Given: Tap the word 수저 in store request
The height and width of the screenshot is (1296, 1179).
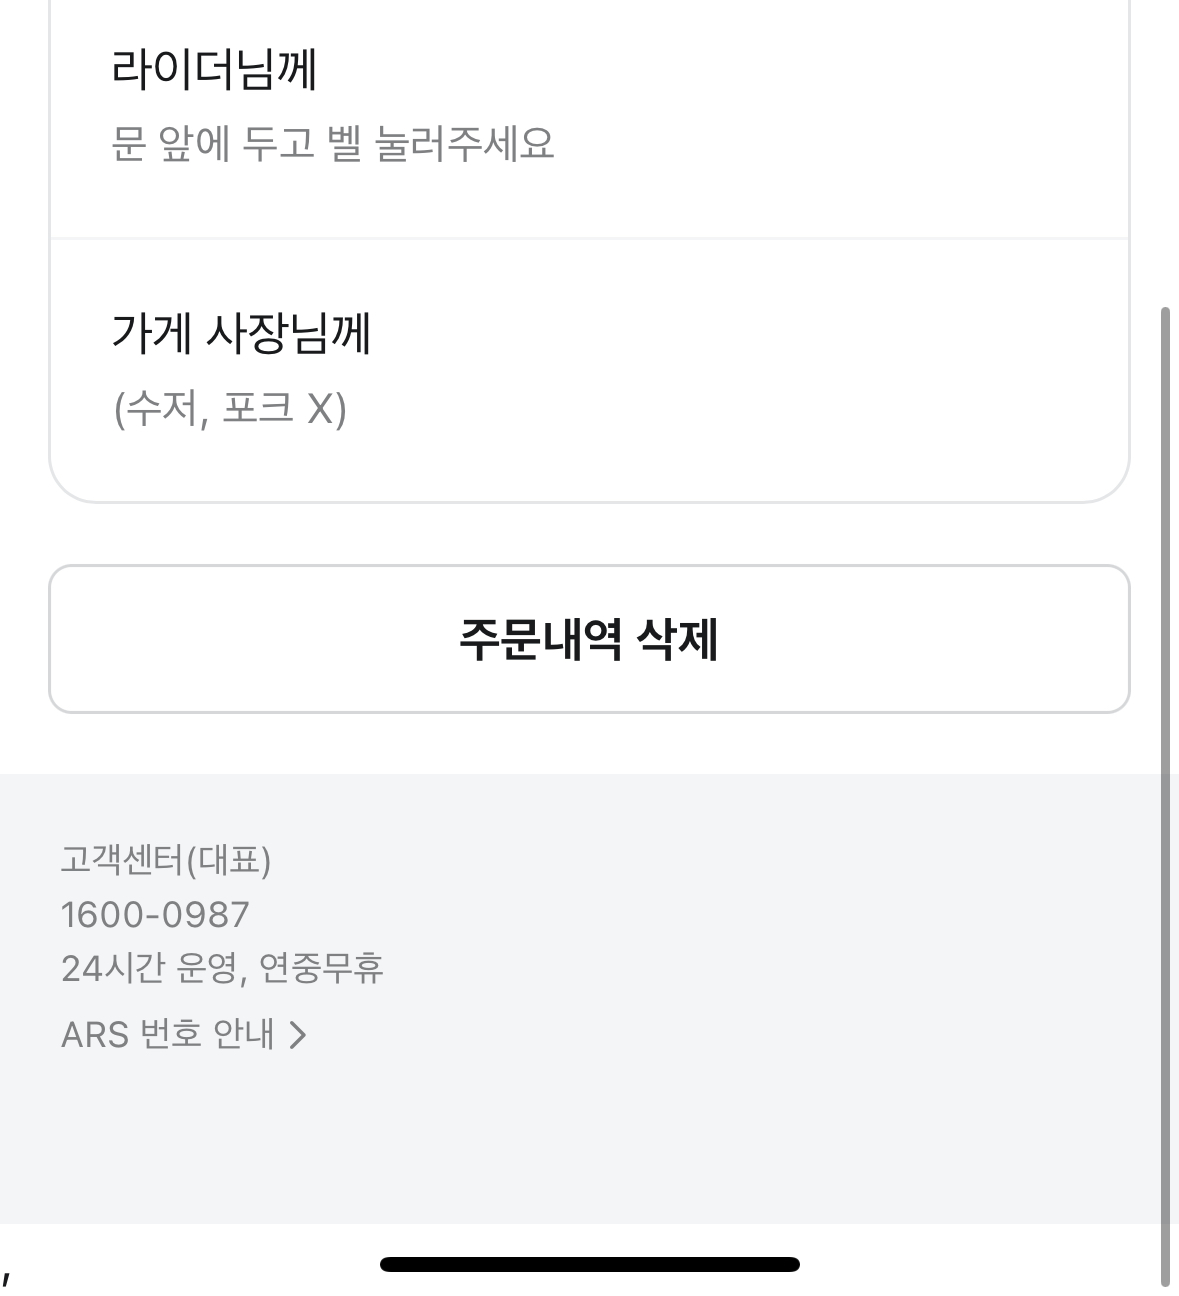Looking at the screenshot, I should 160,408.
